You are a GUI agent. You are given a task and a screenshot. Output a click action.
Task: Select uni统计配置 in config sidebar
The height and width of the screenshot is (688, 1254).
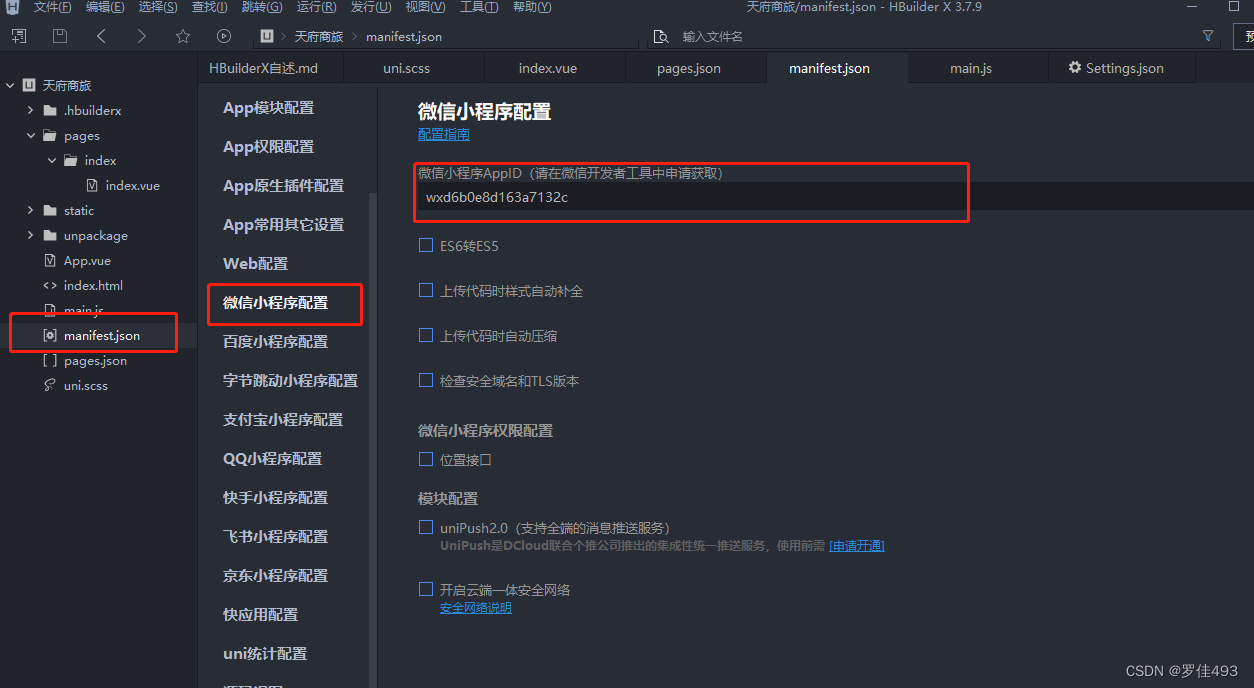click(x=265, y=653)
